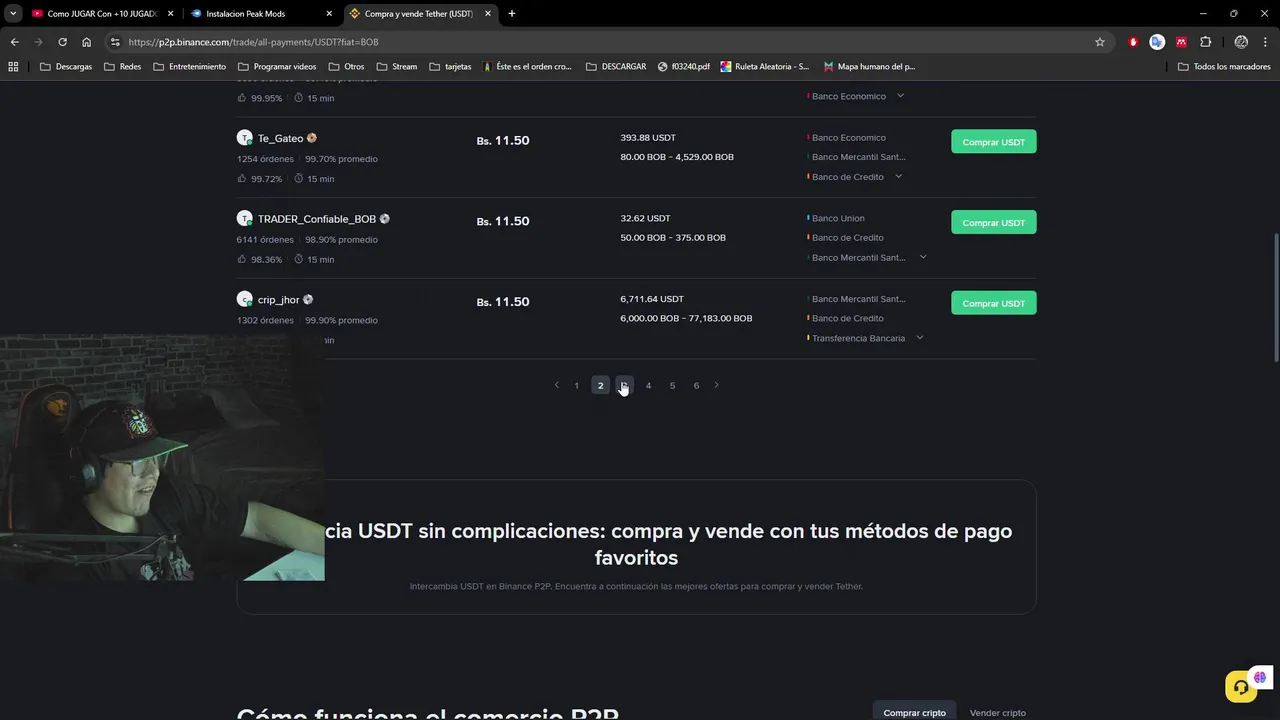Go to pagination page 4
1280x720 pixels.
[x=648, y=385]
